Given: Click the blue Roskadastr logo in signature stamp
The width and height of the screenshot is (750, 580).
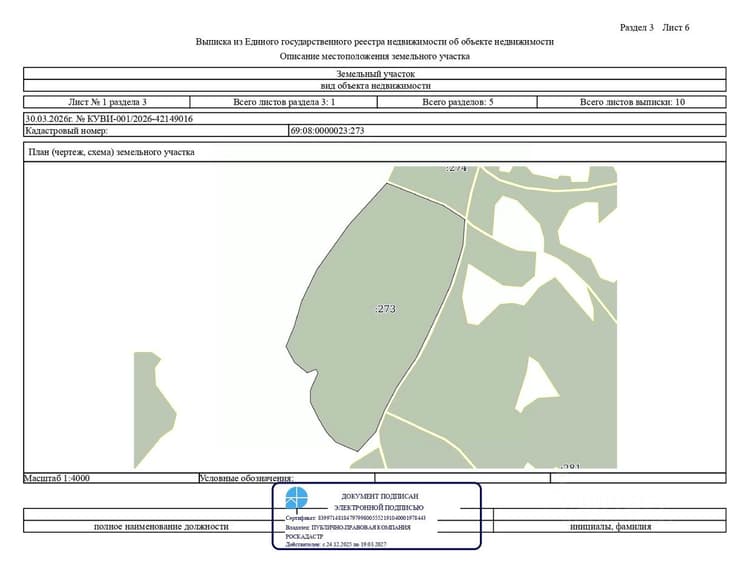Looking at the screenshot, I should 297,498.
